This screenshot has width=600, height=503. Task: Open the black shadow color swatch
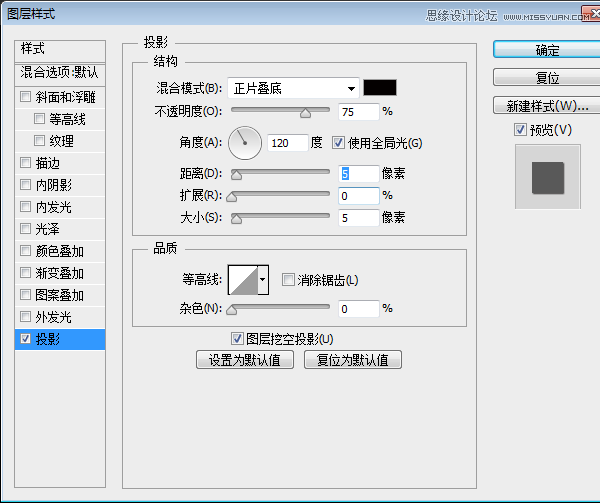pos(380,88)
